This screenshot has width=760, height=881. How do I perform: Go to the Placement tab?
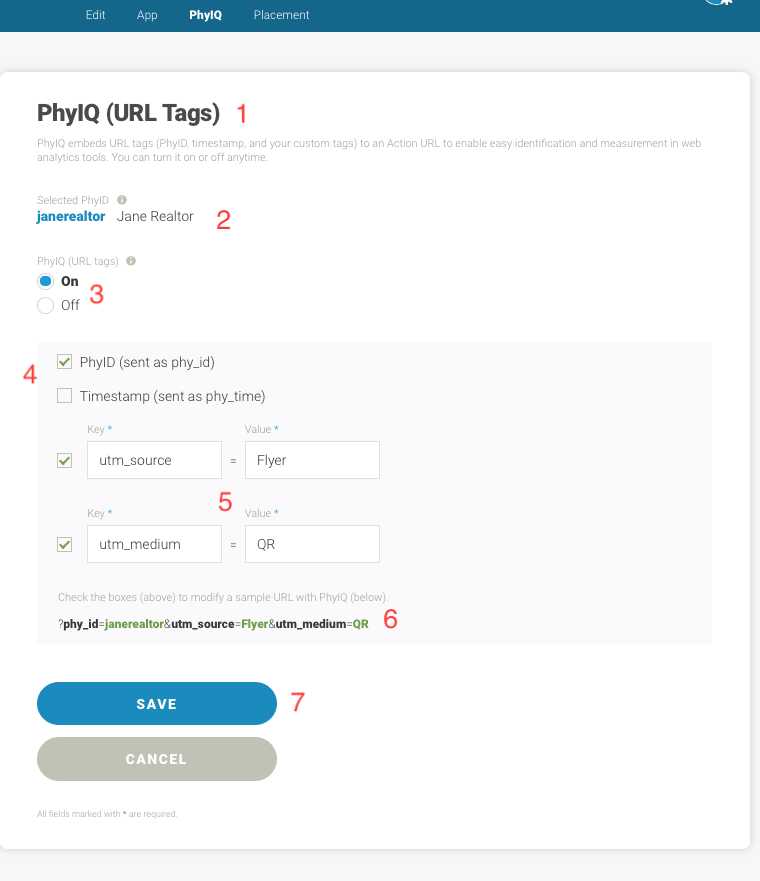281,15
